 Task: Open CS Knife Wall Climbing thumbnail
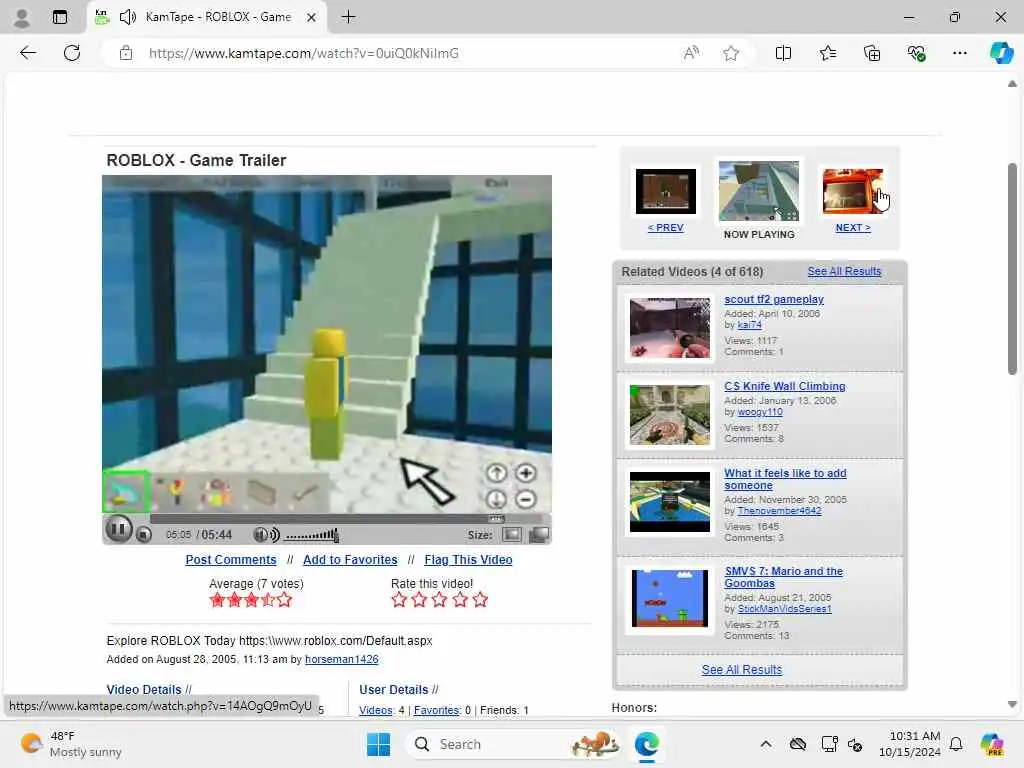click(x=669, y=415)
